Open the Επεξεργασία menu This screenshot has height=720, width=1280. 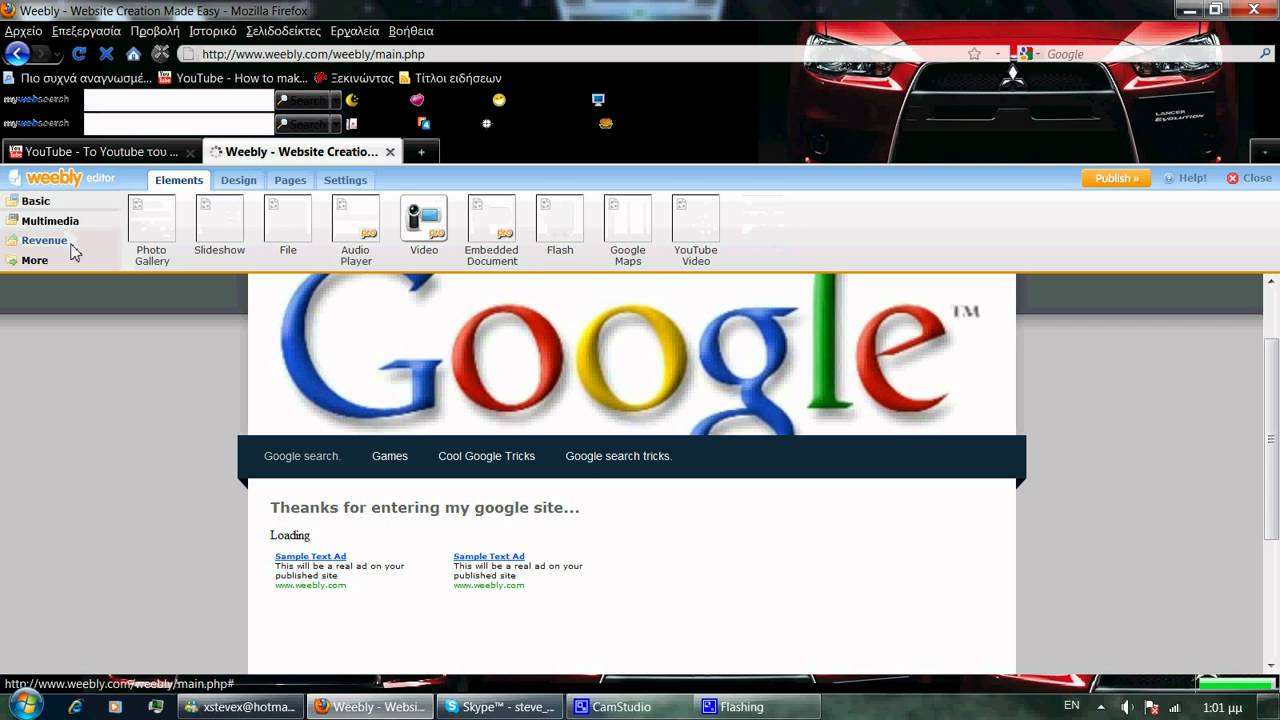[86, 31]
